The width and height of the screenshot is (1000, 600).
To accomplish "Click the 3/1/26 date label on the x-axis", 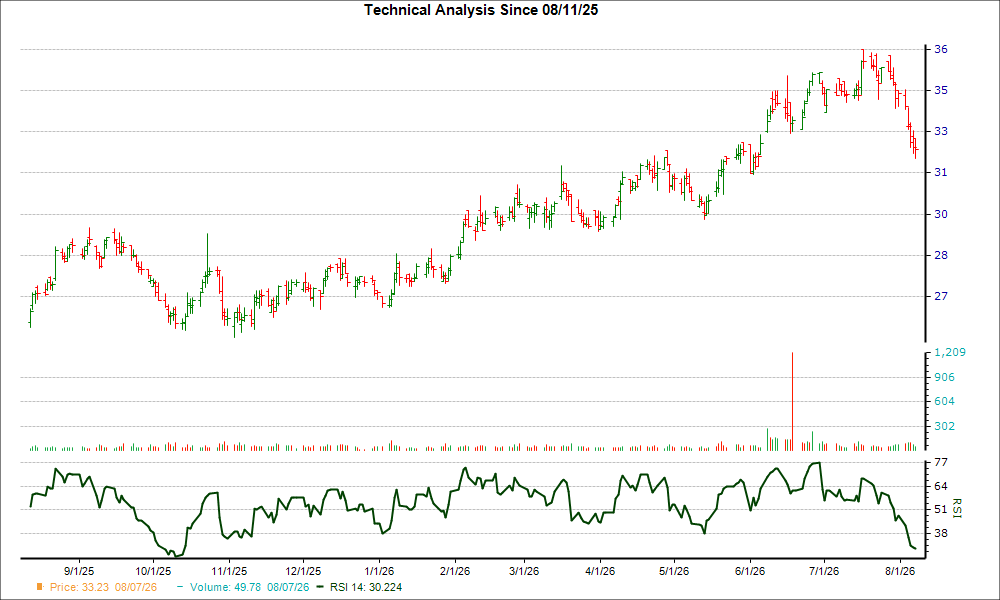I will coord(524,571).
